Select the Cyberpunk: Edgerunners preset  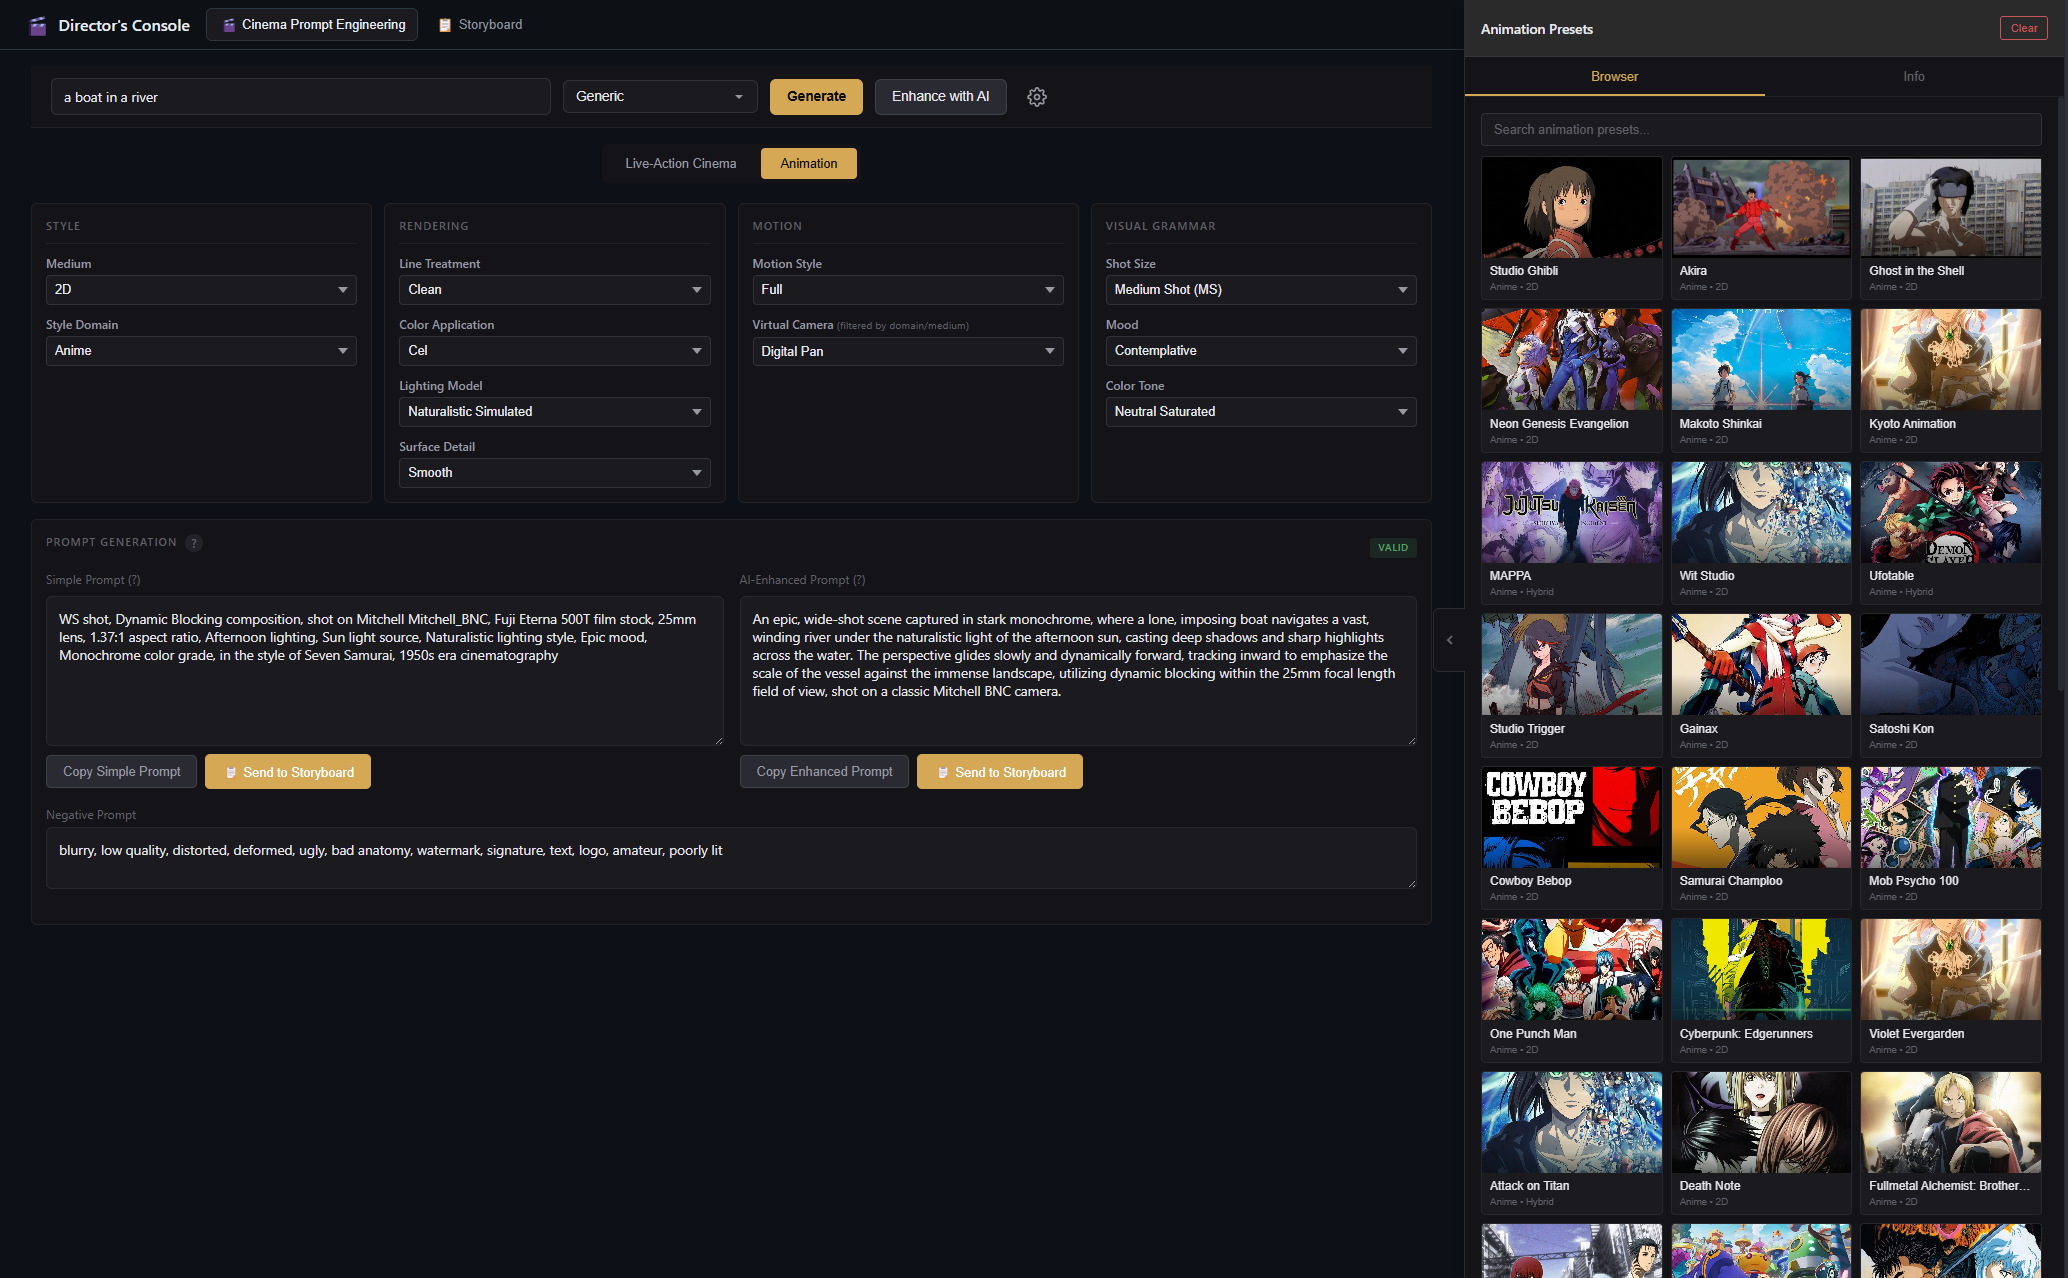[1761, 990]
